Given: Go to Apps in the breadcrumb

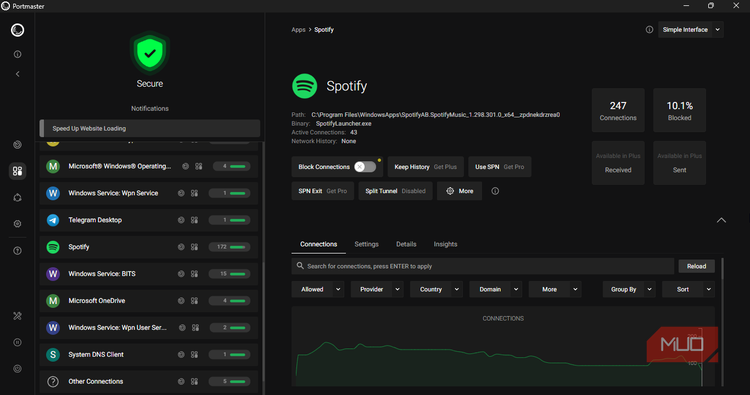Looking at the screenshot, I should 298,30.
